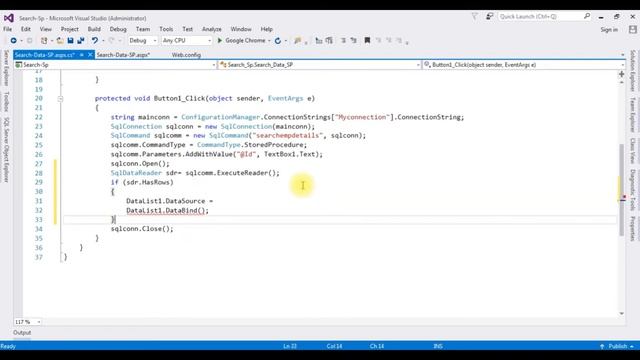Open the Debug configuration dropdown
Image resolution: width=640 pixels, height=360 pixels.
[x=142, y=40]
